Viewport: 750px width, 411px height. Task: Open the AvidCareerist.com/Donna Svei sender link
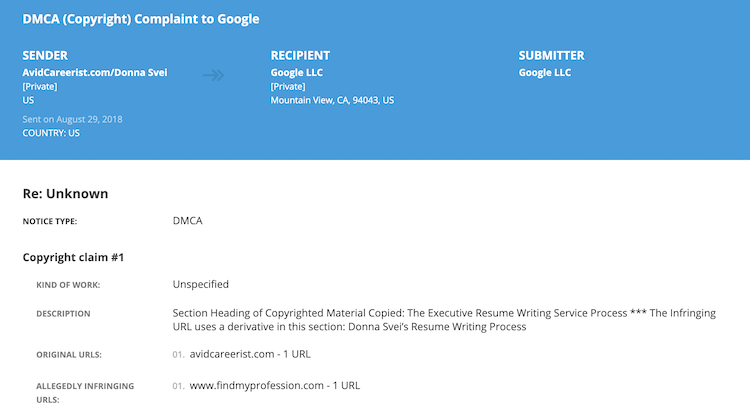coord(95,73)
